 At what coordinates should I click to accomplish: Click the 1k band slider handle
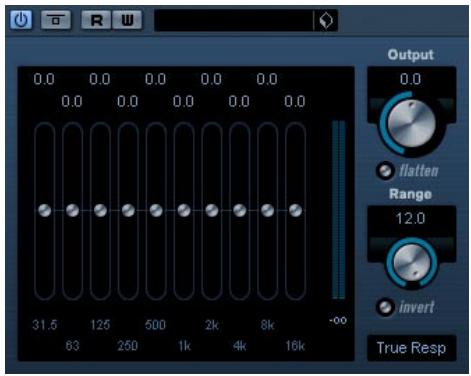[184, 210]
